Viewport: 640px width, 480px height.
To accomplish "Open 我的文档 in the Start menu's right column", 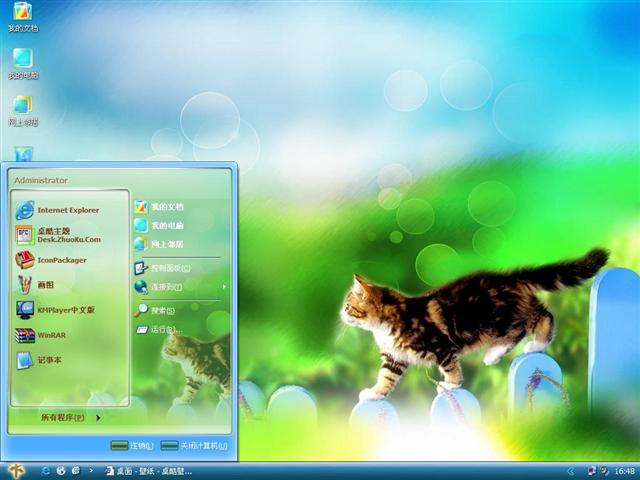I will tap(159, 207).
